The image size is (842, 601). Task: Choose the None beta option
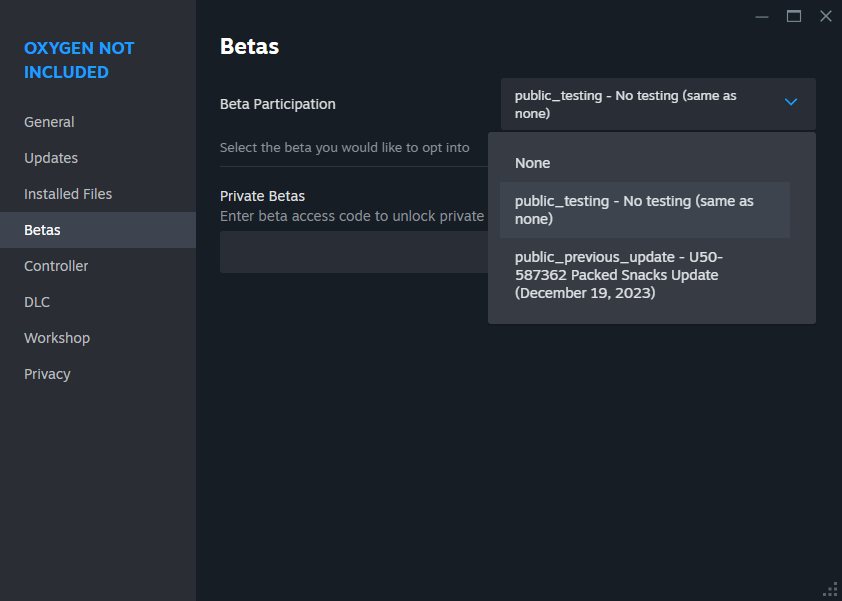[533, 163]
